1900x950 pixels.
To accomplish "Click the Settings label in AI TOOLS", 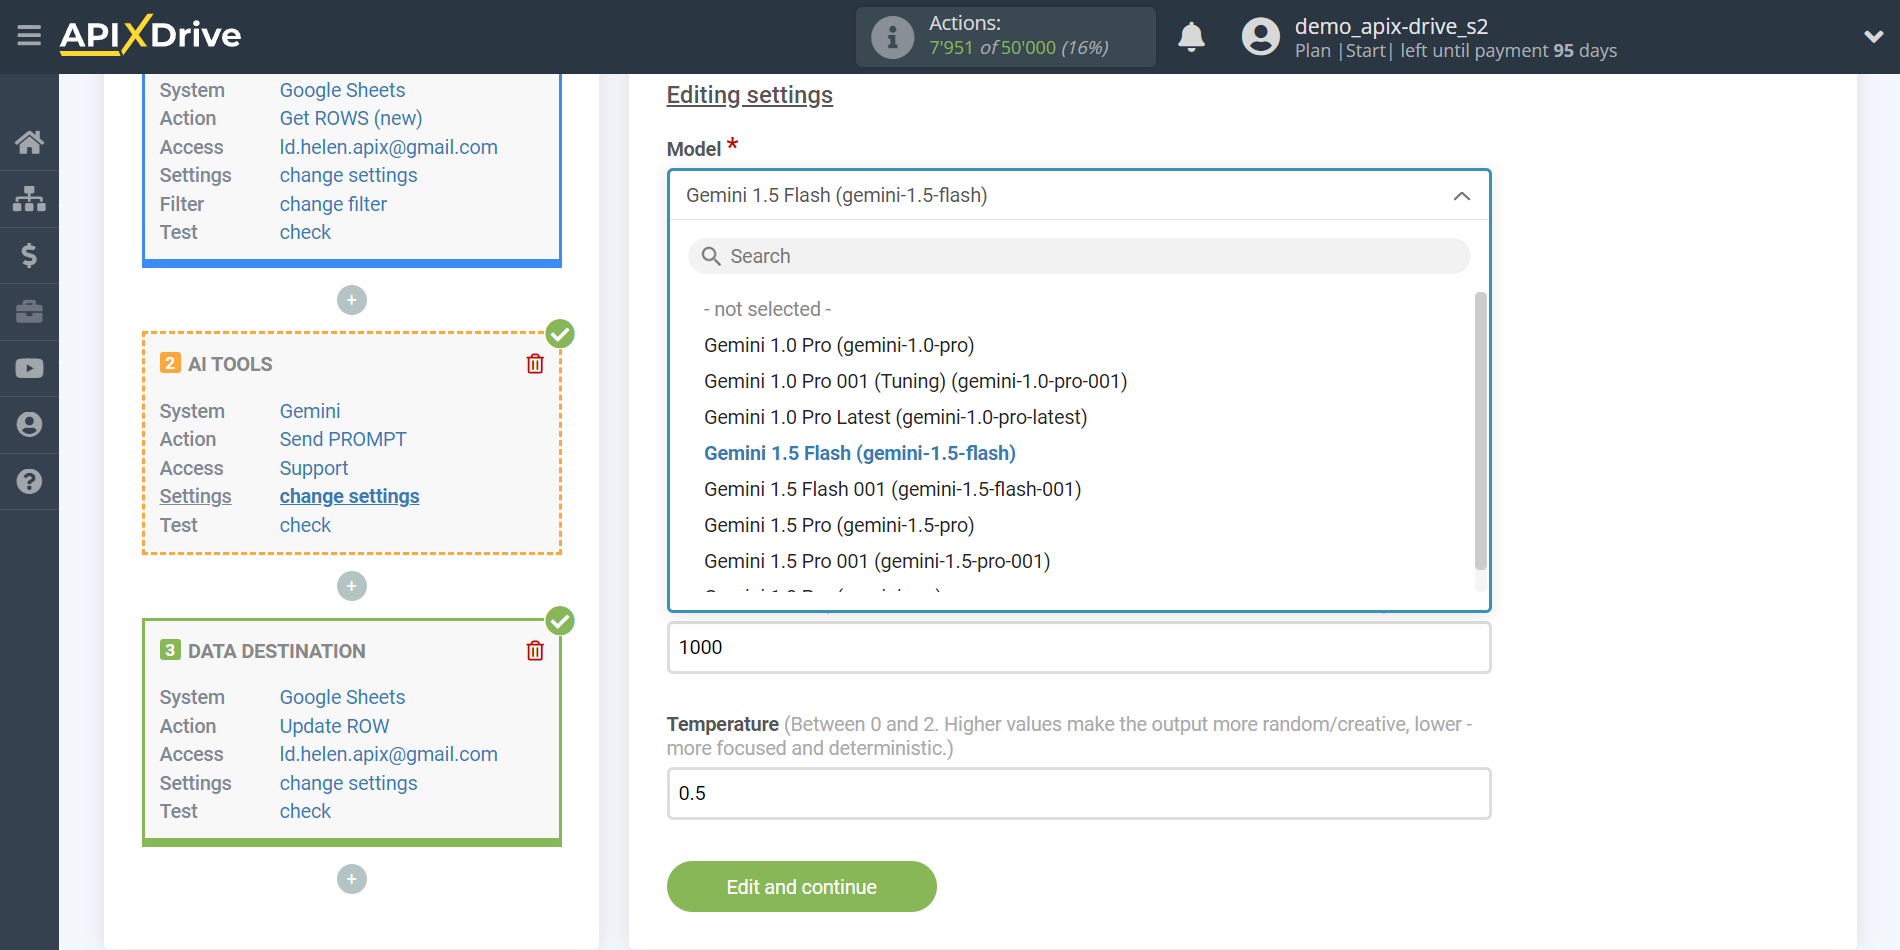I will (x=195, y=496).
